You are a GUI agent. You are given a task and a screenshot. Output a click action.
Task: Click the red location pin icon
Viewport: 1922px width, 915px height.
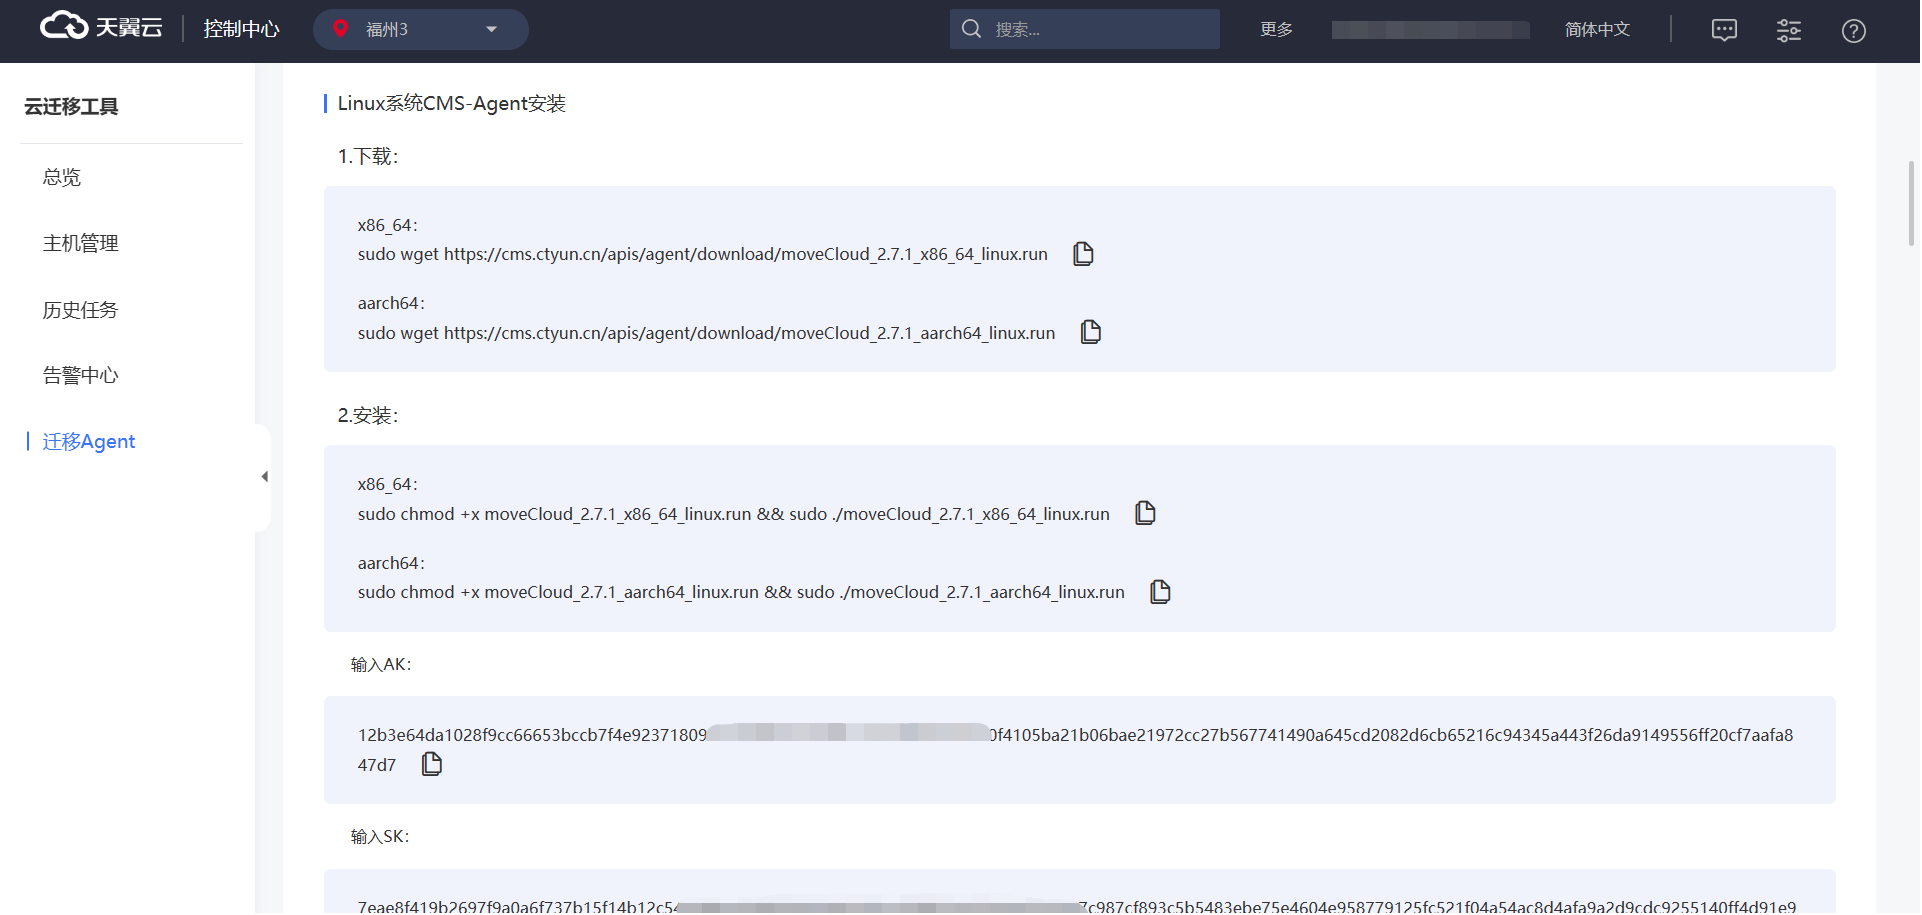(341, 29)
